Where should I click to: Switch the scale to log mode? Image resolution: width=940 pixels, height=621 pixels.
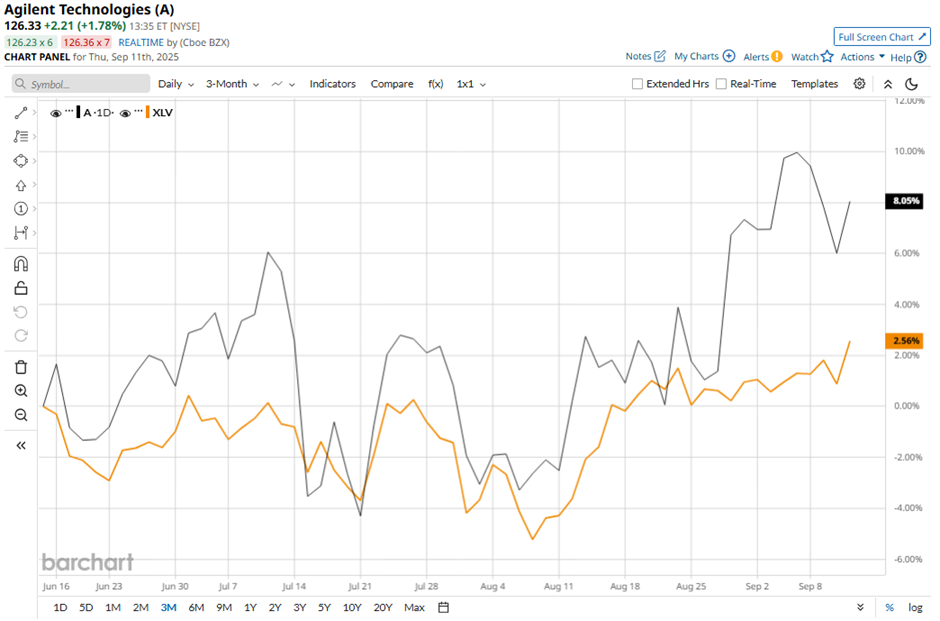point(915,607)
